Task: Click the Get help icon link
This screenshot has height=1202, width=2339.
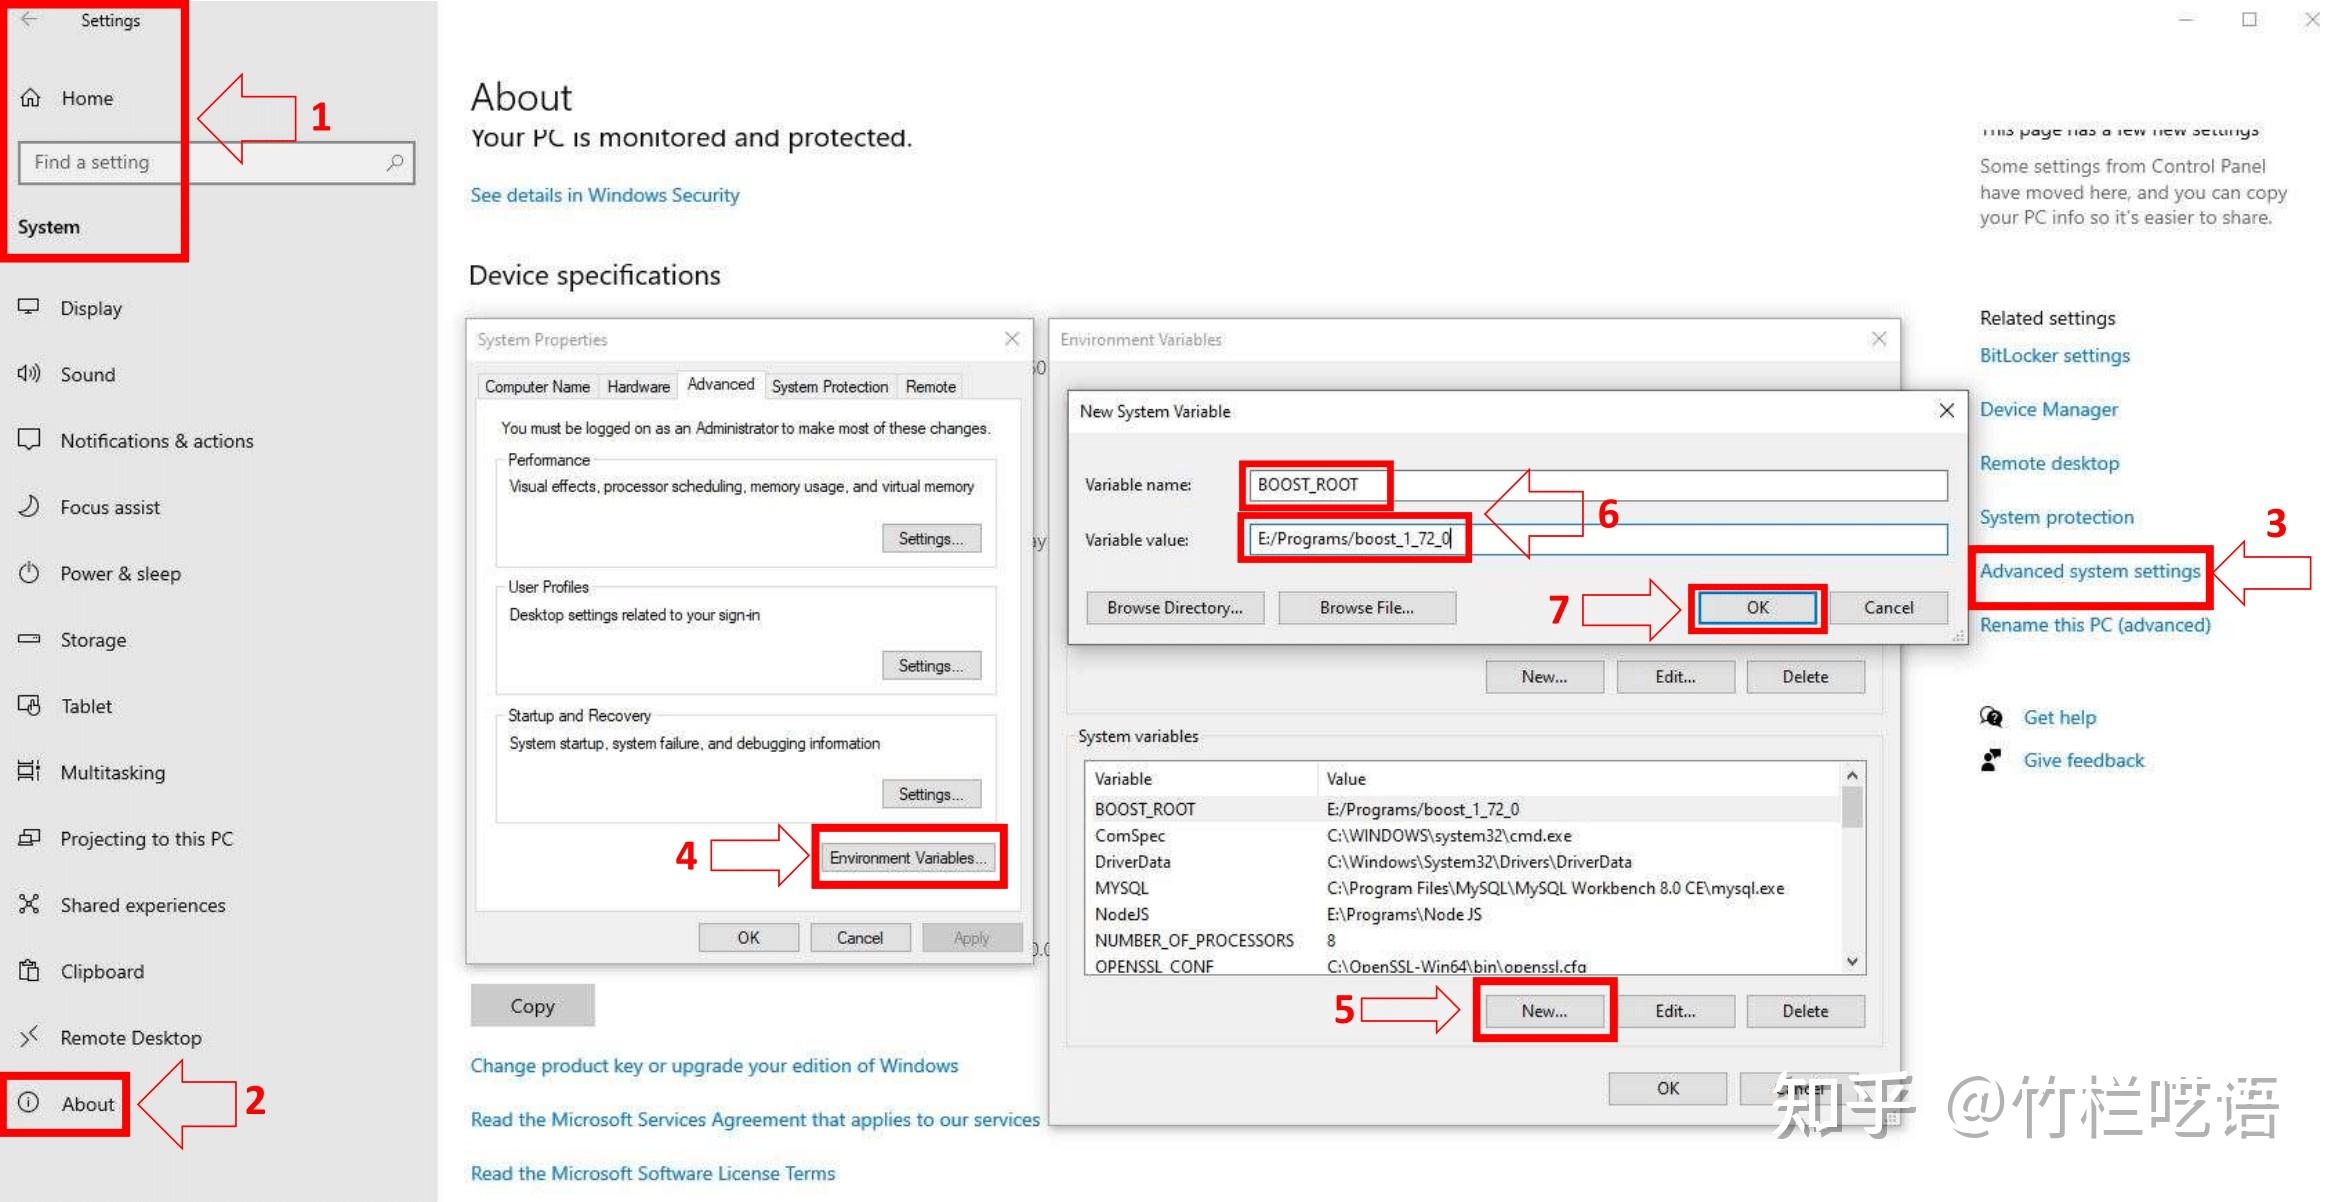Action: point(1991,717)
